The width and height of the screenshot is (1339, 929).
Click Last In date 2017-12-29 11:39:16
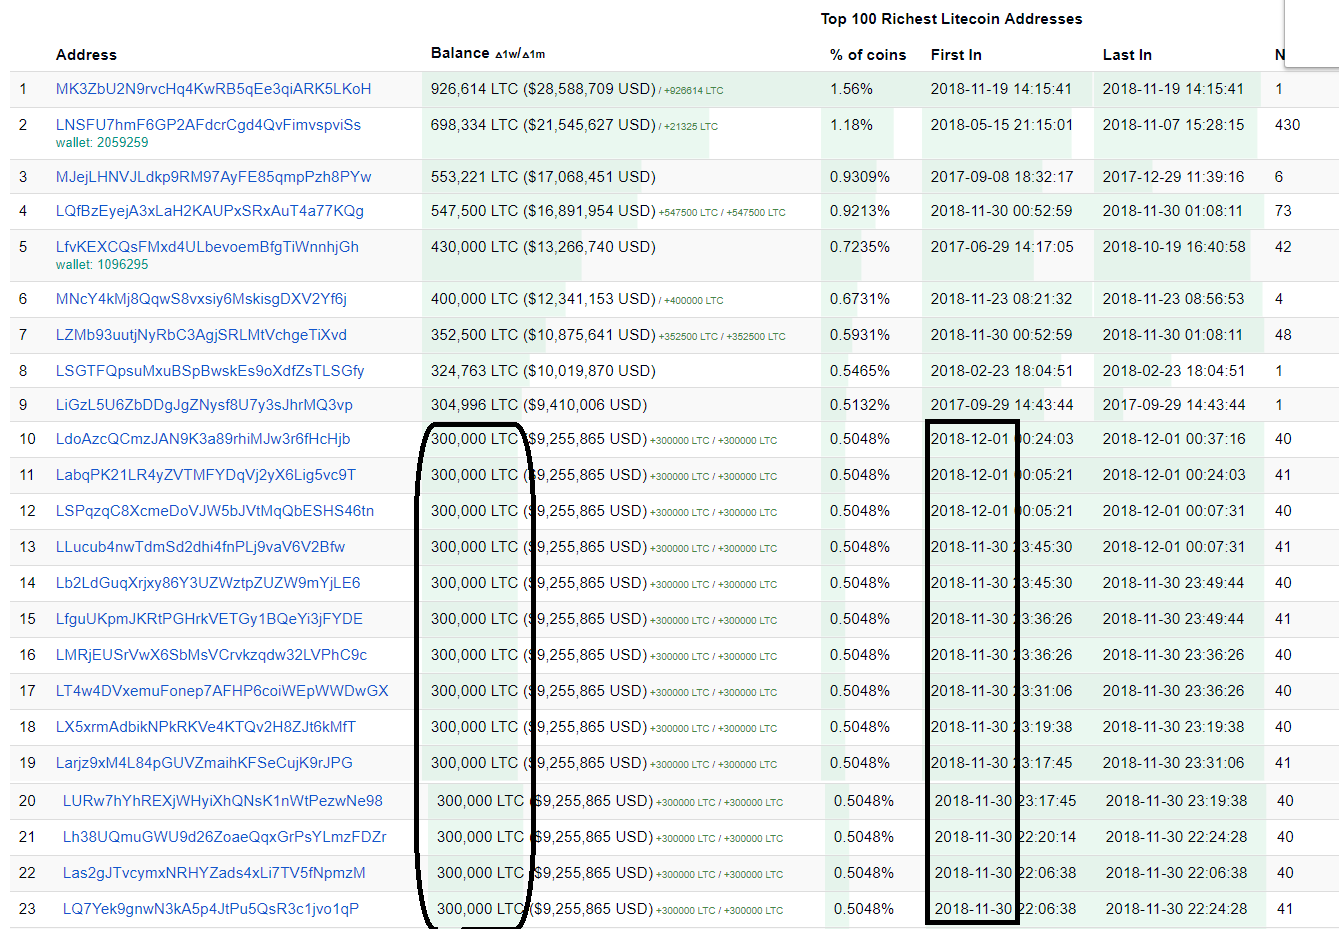(1174, 177)
